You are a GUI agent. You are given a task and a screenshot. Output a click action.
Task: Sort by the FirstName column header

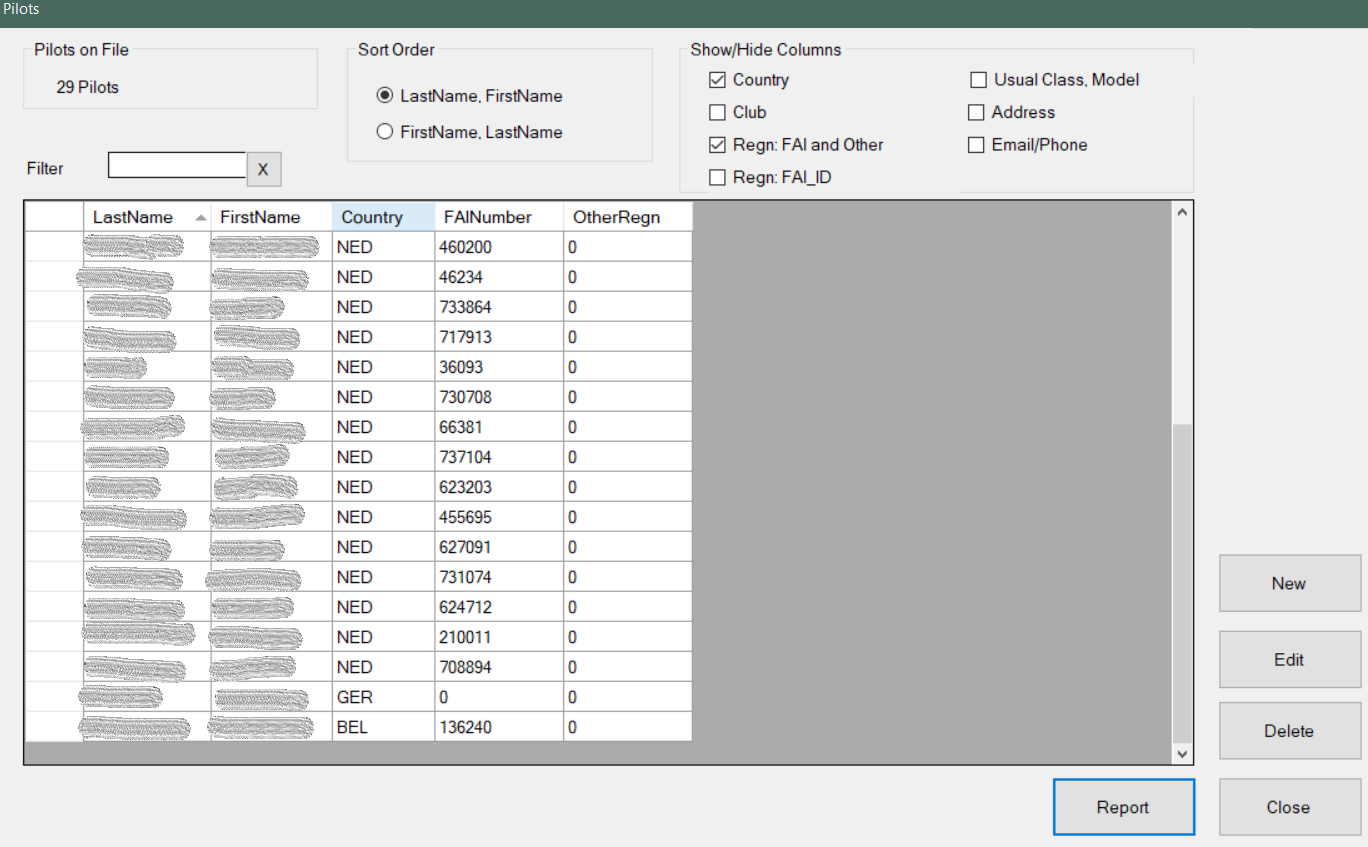coord(271,217)
